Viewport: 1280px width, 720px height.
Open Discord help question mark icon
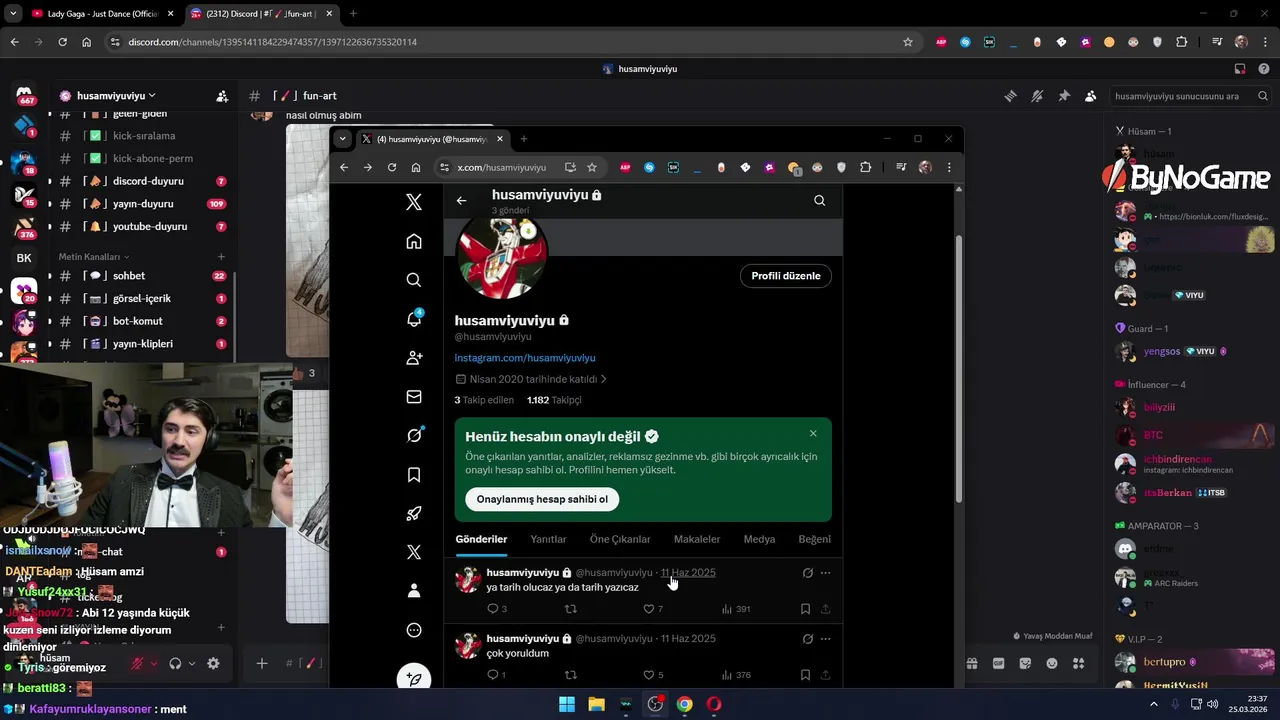click(x=1265, y=69)
